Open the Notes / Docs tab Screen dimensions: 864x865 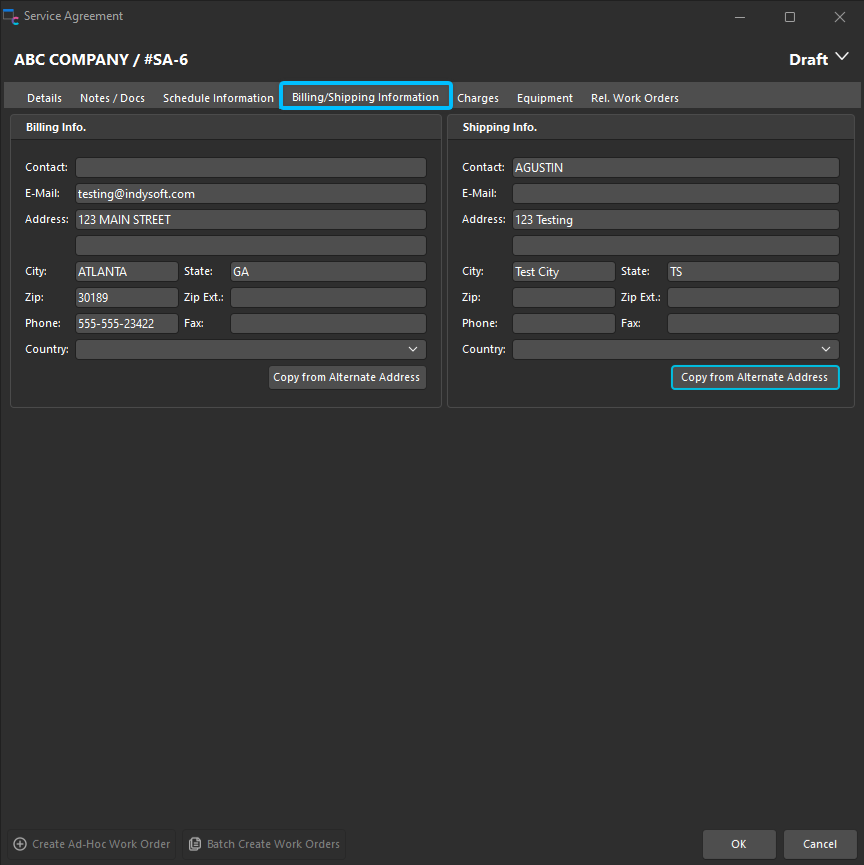pyautogui.click(x=112, y=98)
